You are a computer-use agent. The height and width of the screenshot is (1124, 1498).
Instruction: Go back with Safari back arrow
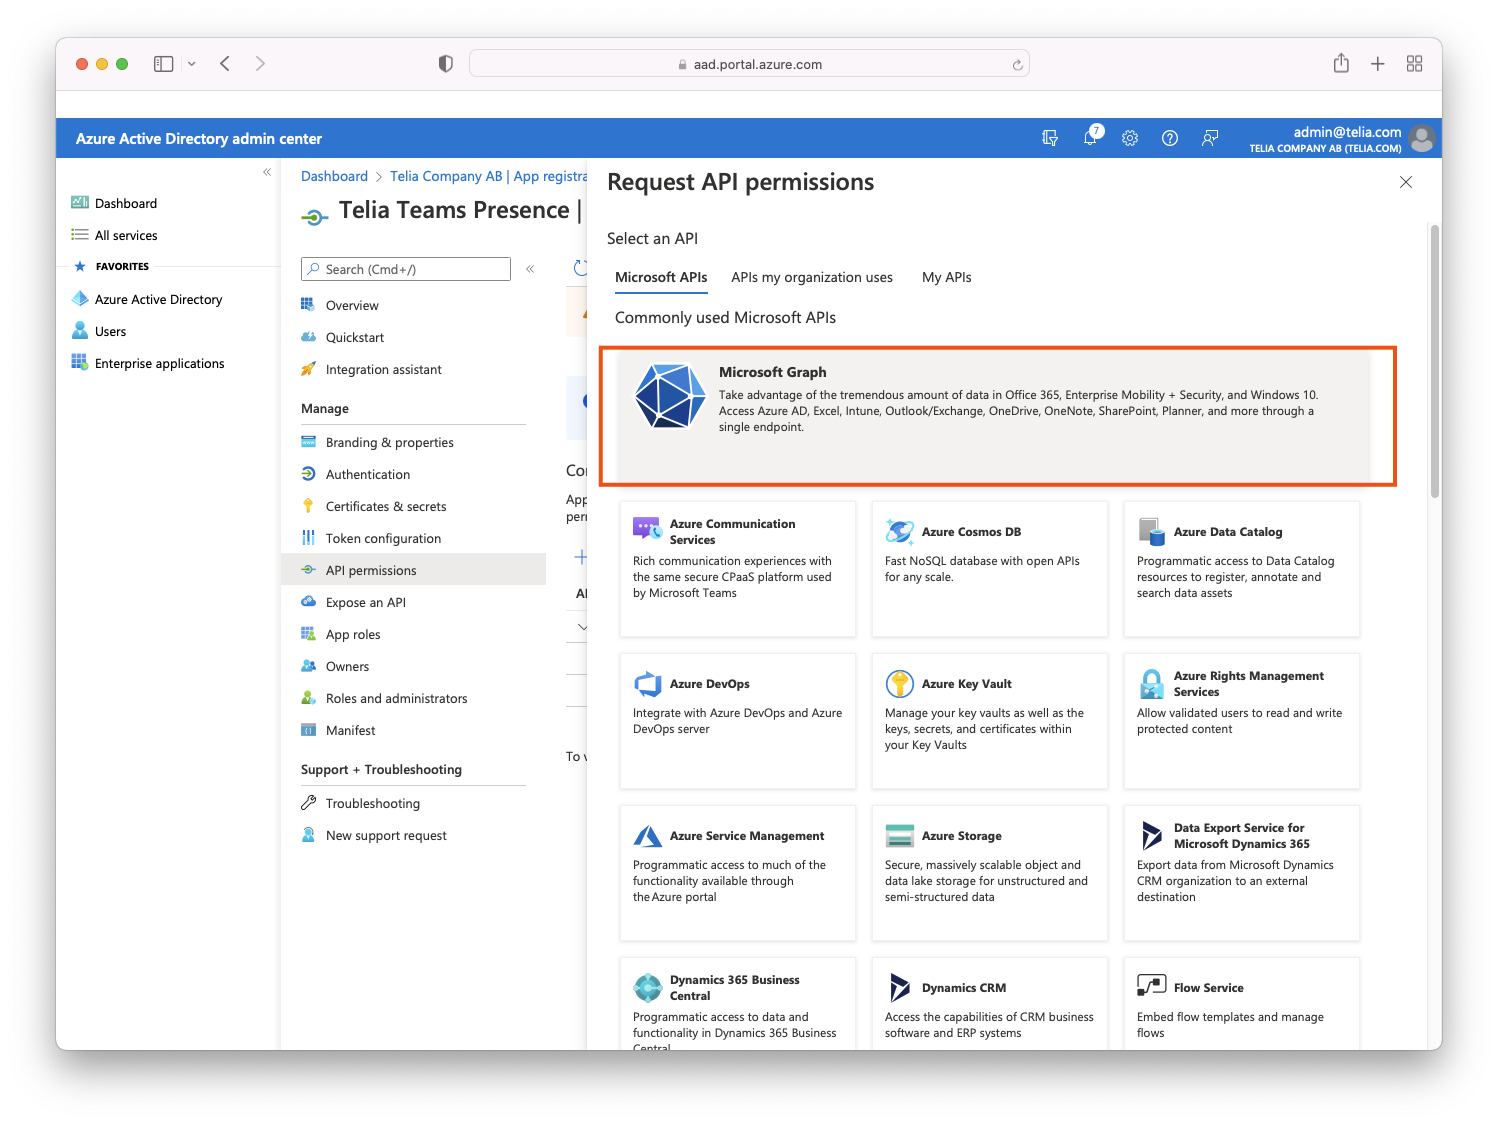click(x=225, y=64)
